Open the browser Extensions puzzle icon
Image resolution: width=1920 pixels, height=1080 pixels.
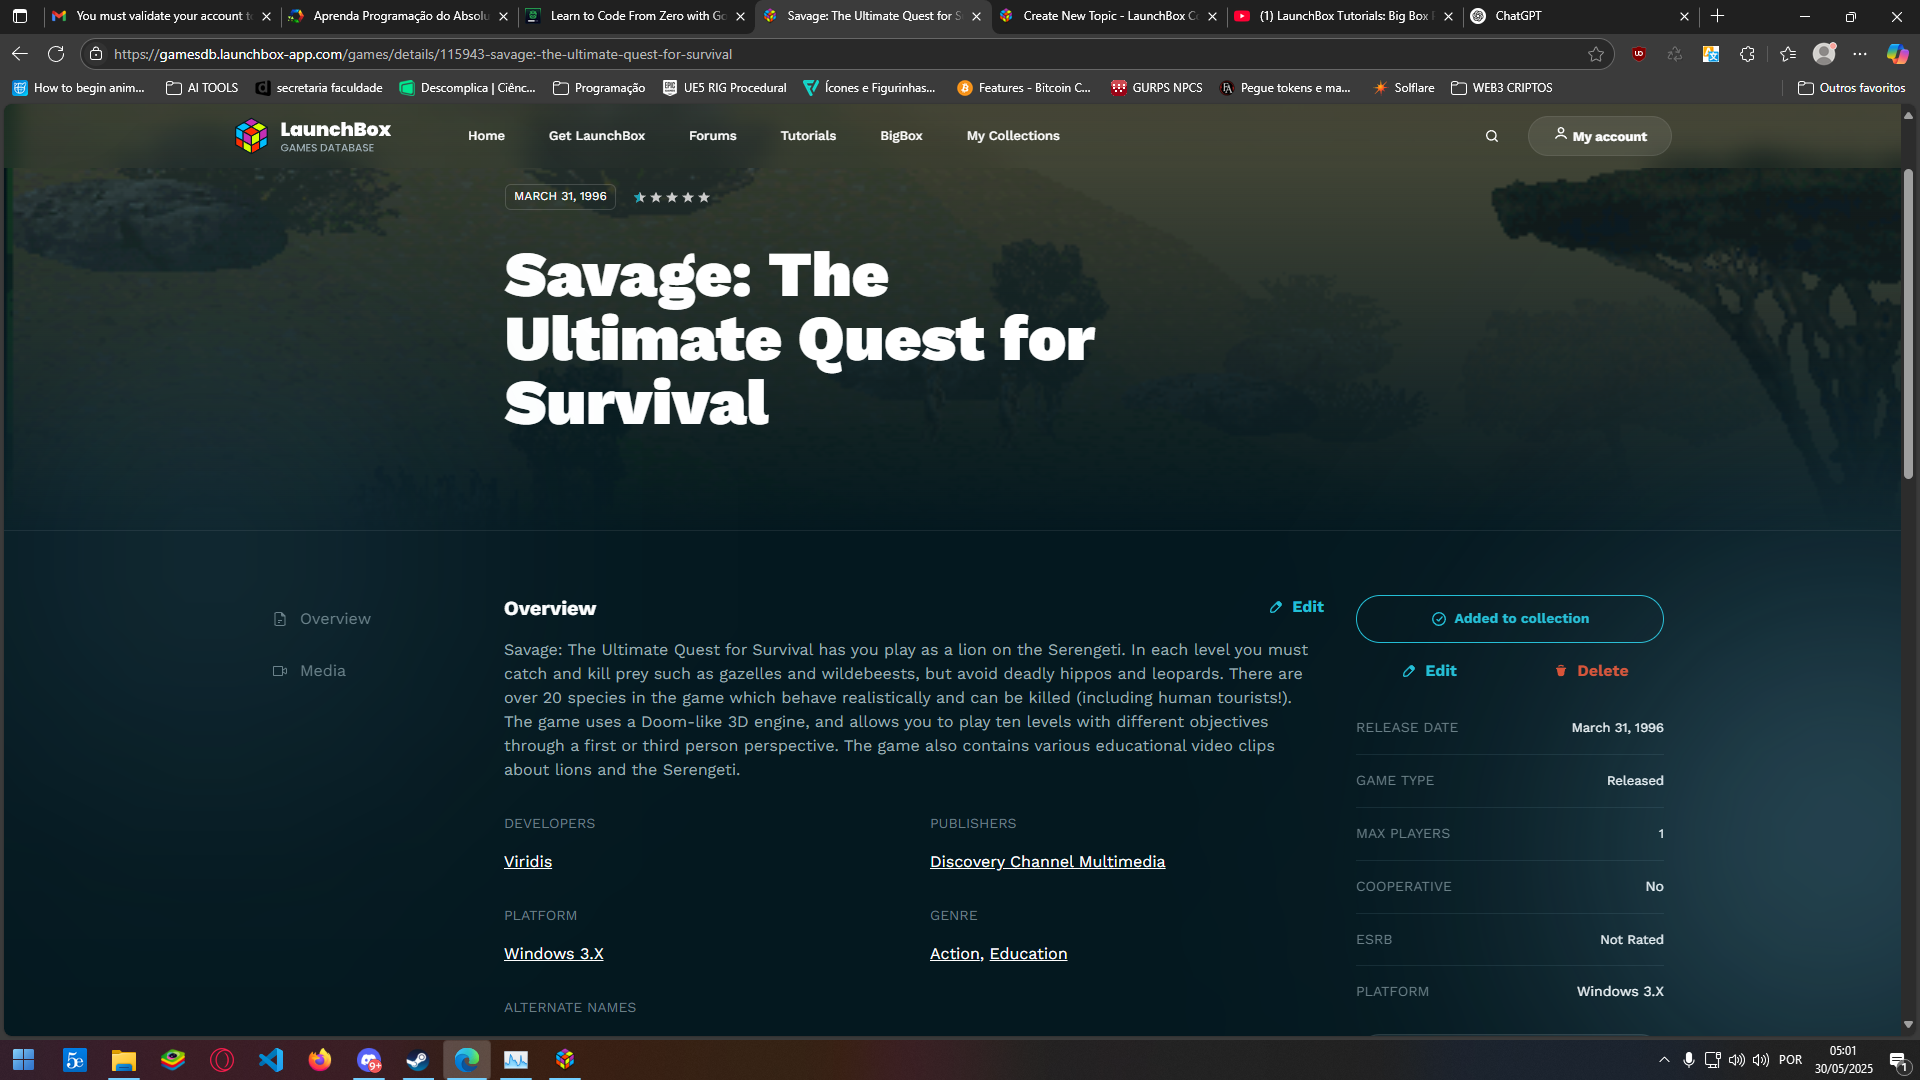1747,54
